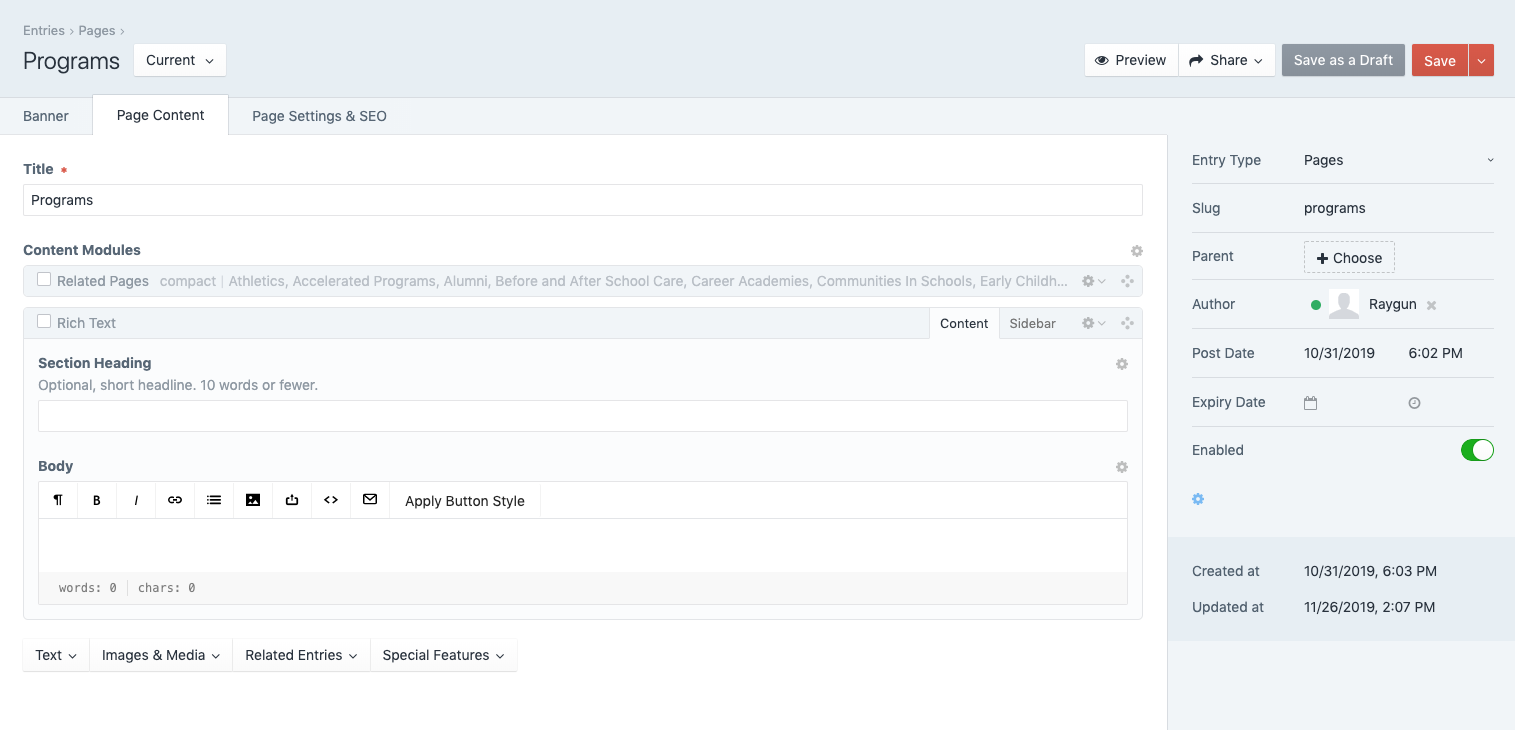Select the Rich Text module checkbox
The image size is (1515, 730).
tap(43, 322)
